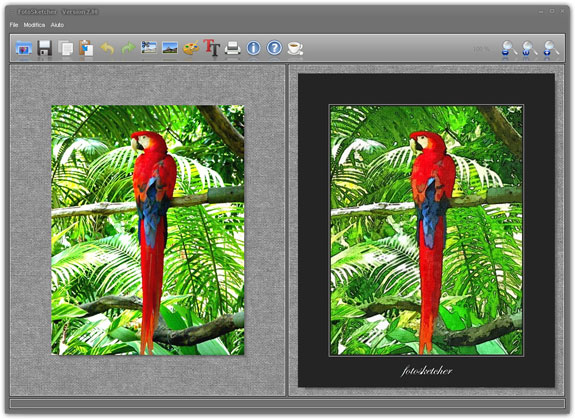Click the landscape picture toolbar icon
Screen dimensions: 575x419
tap(170, 48)
